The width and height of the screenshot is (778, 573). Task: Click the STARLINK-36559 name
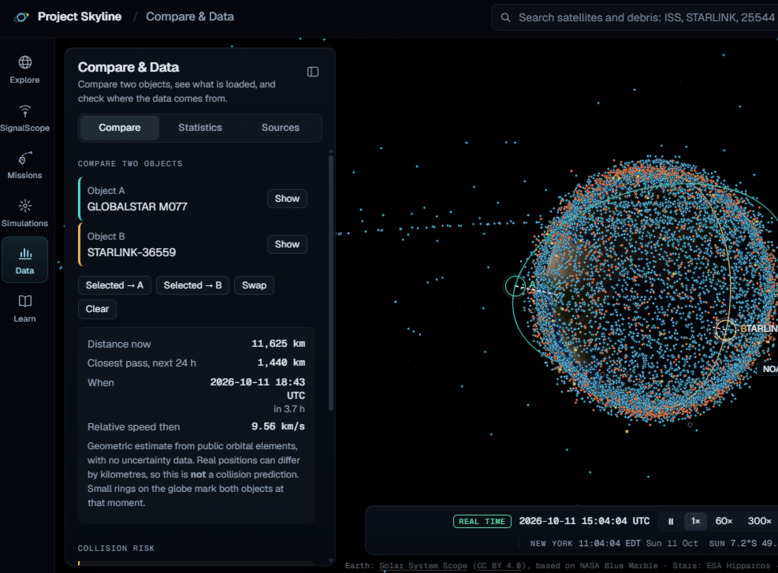(131, 253)
